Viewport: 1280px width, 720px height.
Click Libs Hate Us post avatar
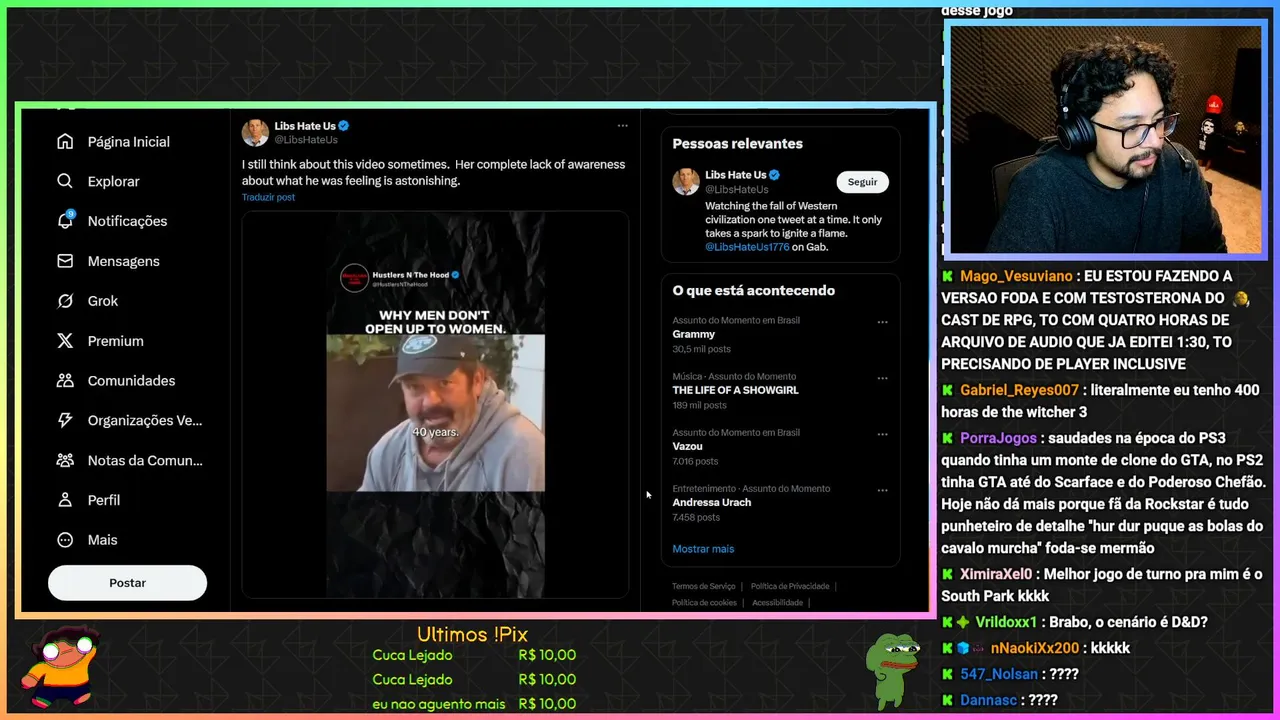pos(255,132)
